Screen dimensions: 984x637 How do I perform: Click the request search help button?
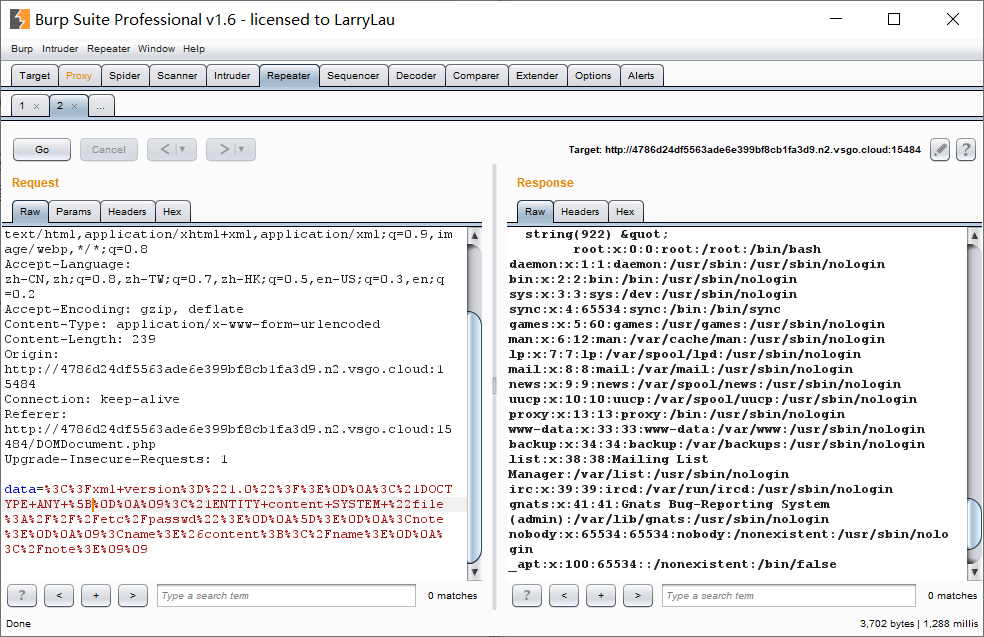coord(22,595)
